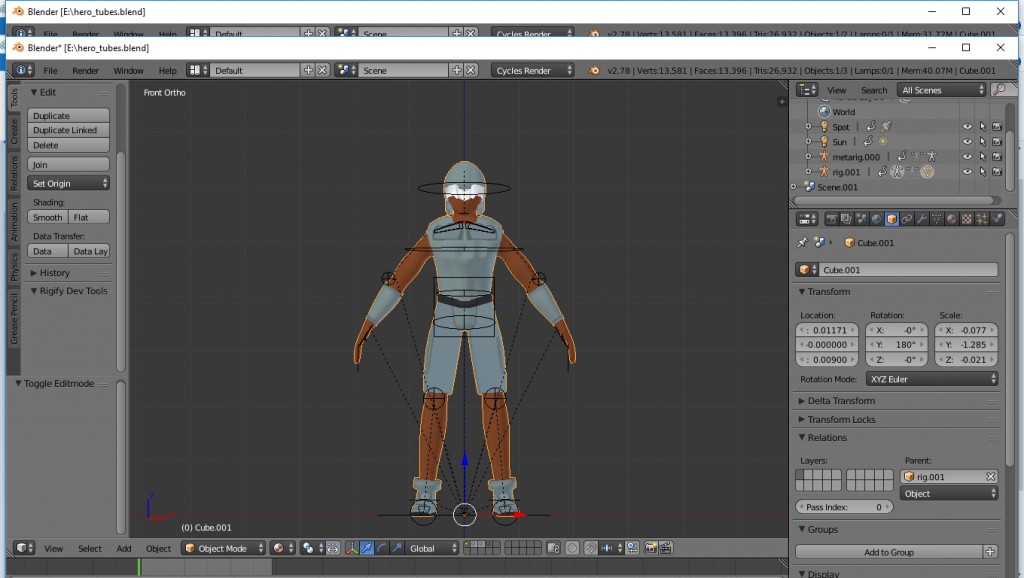The image size is (1024, 578).
Task: Open Render properties in the Properties editor
Action: (x=833, y=219)
